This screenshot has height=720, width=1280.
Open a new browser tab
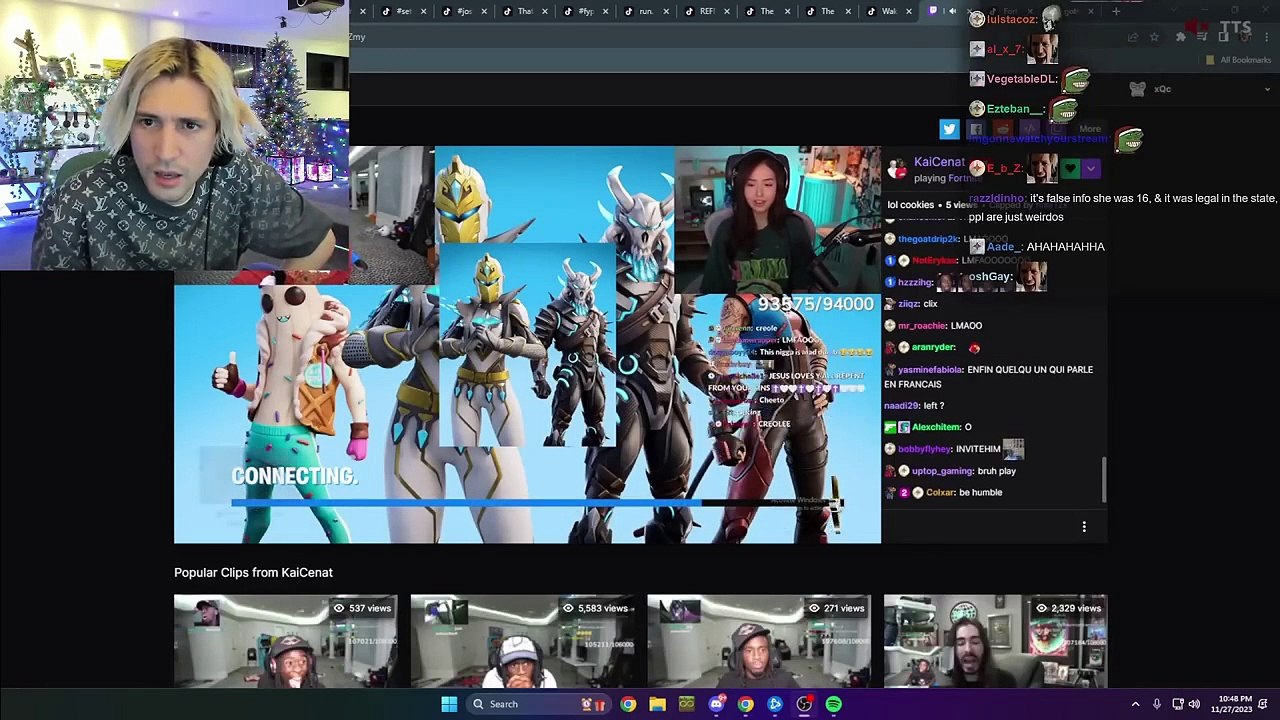click(x=1116, y=11)
